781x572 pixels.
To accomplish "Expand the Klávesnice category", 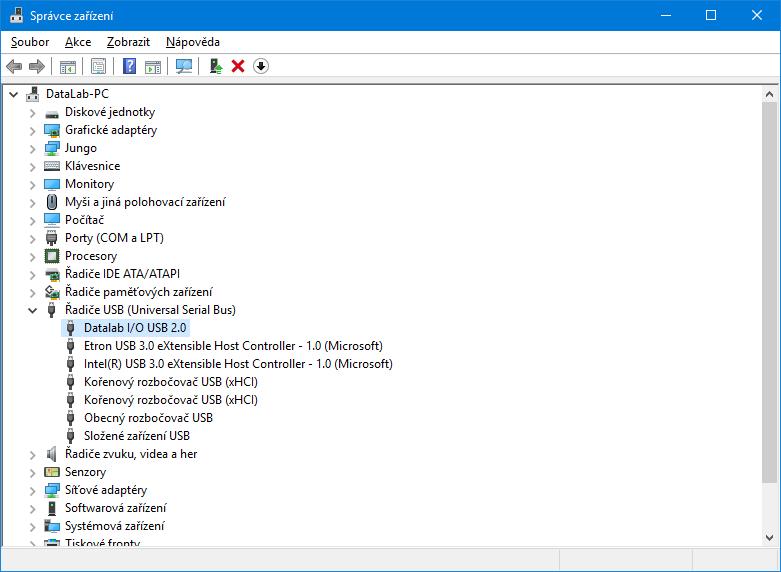I will [33, 166].
